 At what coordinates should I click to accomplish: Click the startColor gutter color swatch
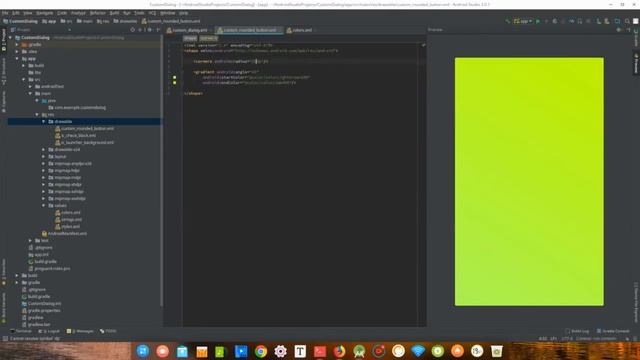[x=175, y=77]
